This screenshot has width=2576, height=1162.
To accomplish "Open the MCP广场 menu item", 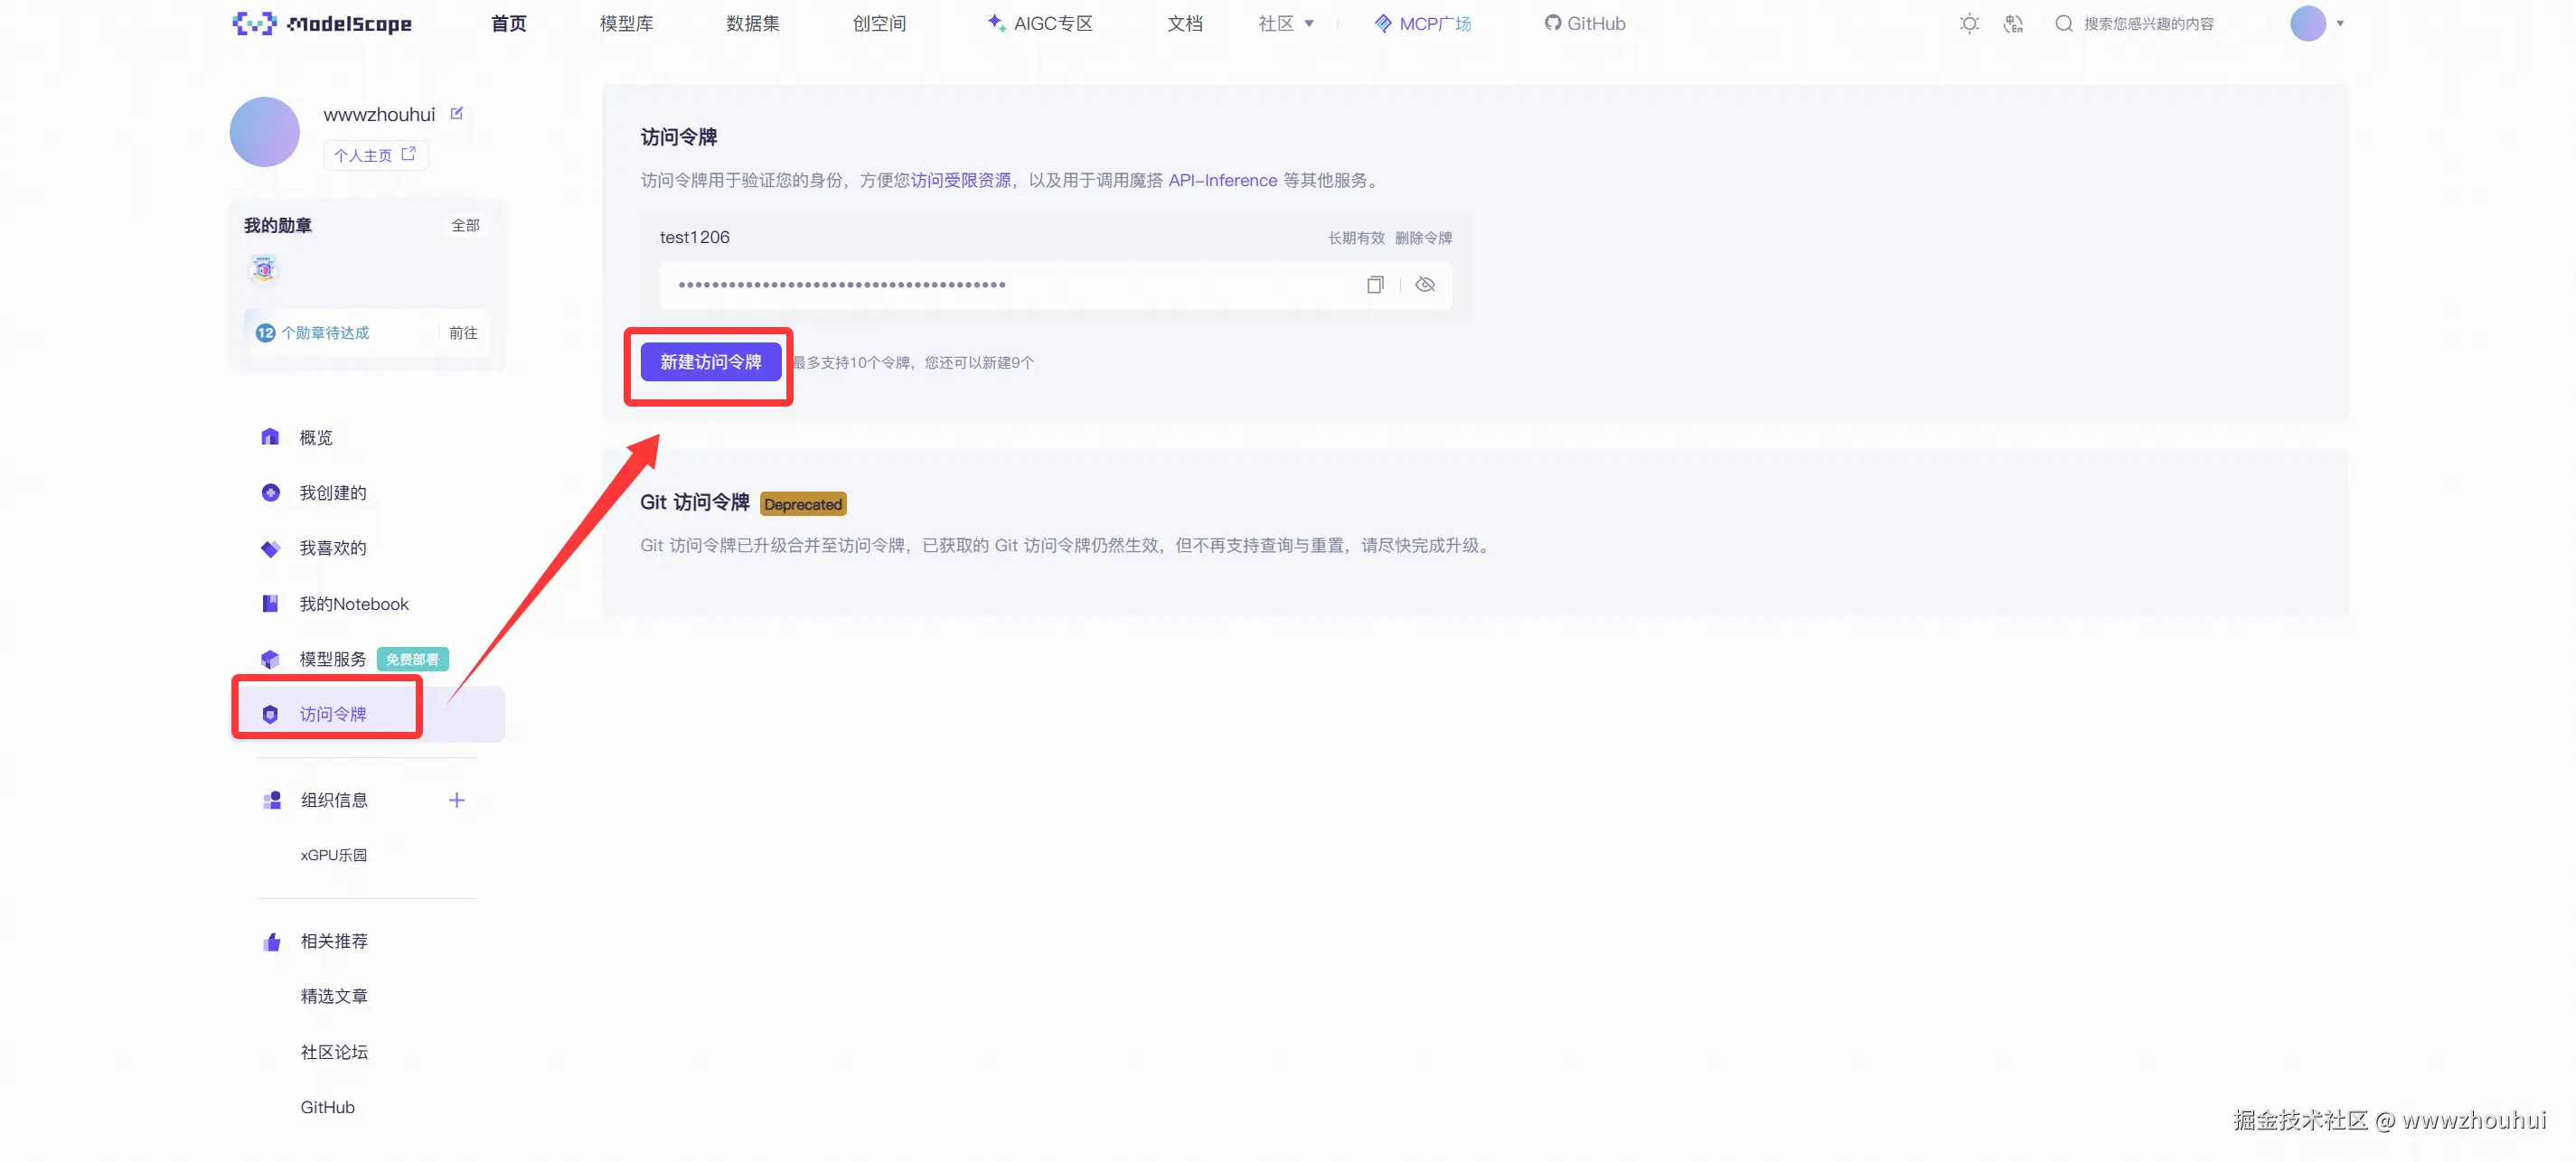I will coord(1422,23).
